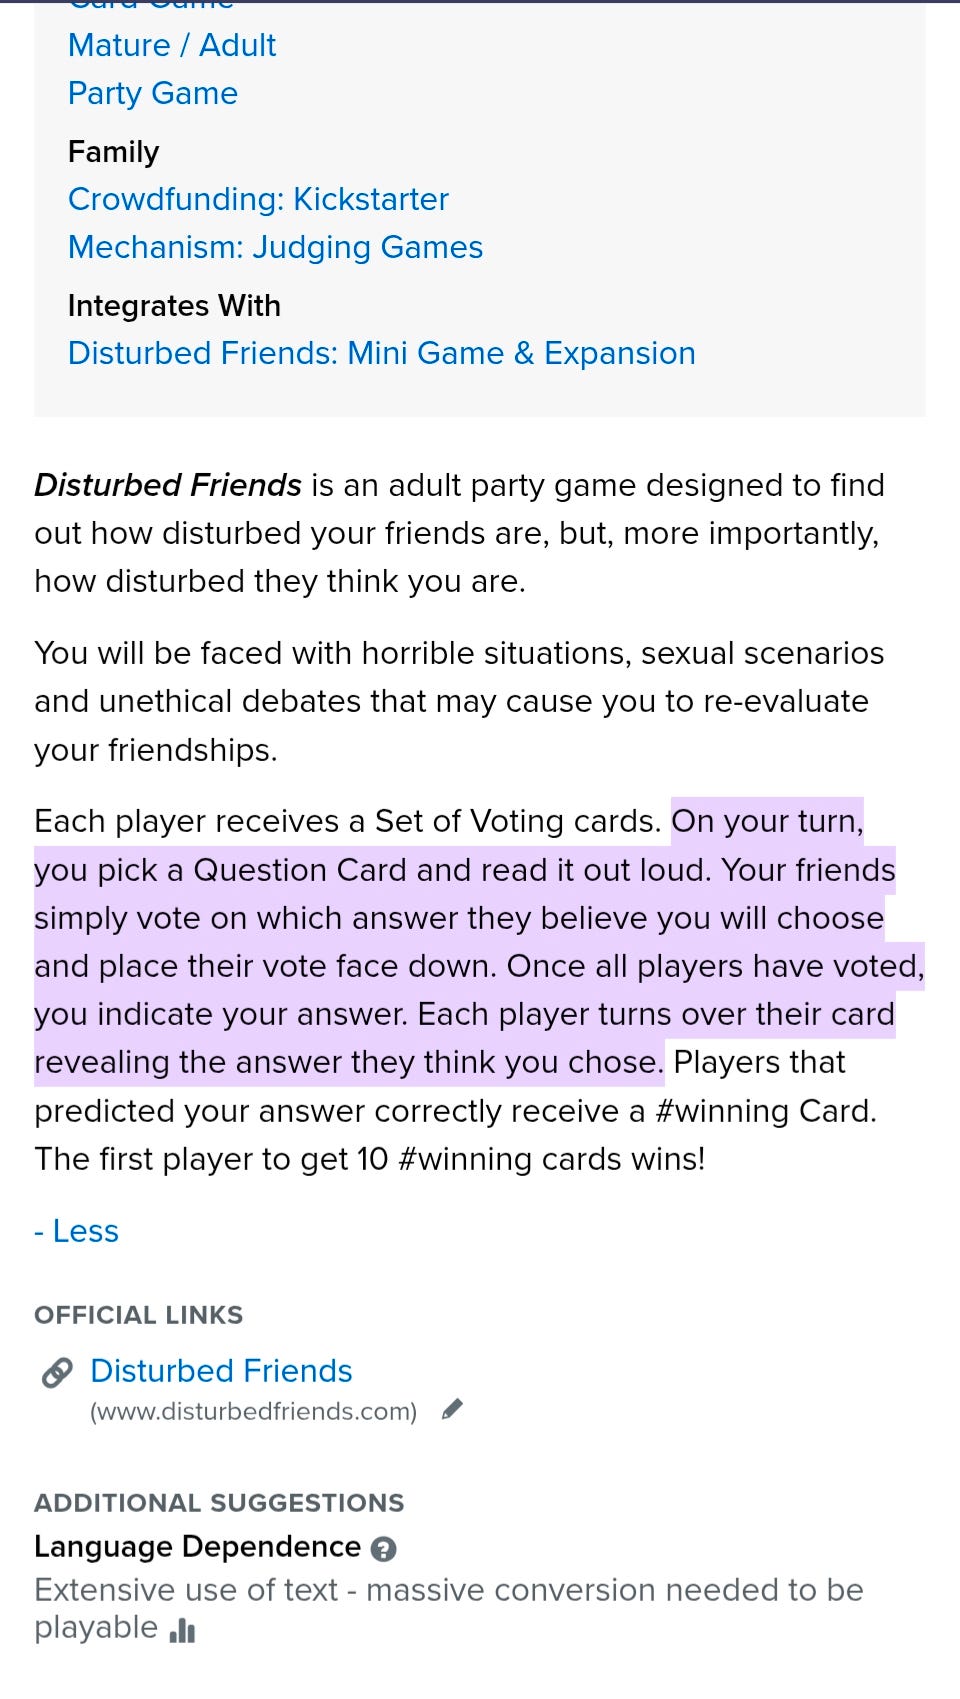Tap the partially visible Card Game link
960x1699 pixels.
(x=150, y=5)
